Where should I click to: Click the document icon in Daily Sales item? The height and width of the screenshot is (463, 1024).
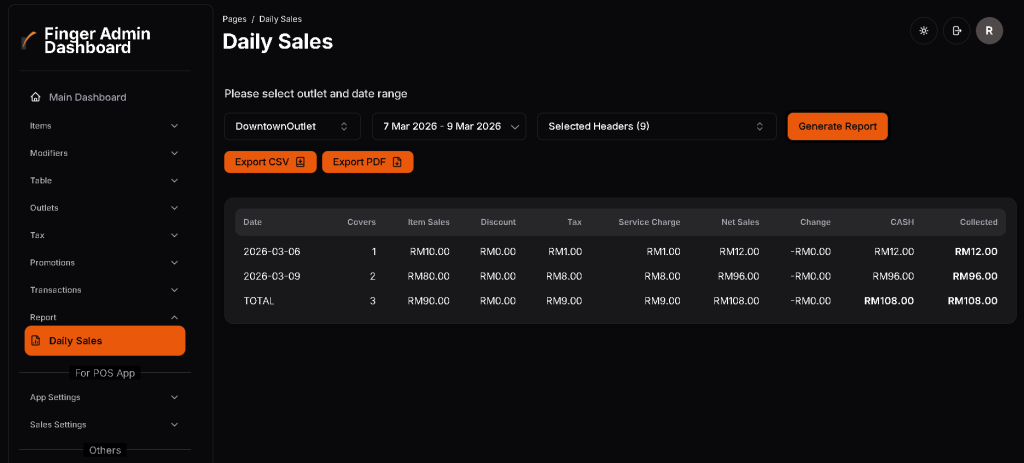[x=36, y=341]
